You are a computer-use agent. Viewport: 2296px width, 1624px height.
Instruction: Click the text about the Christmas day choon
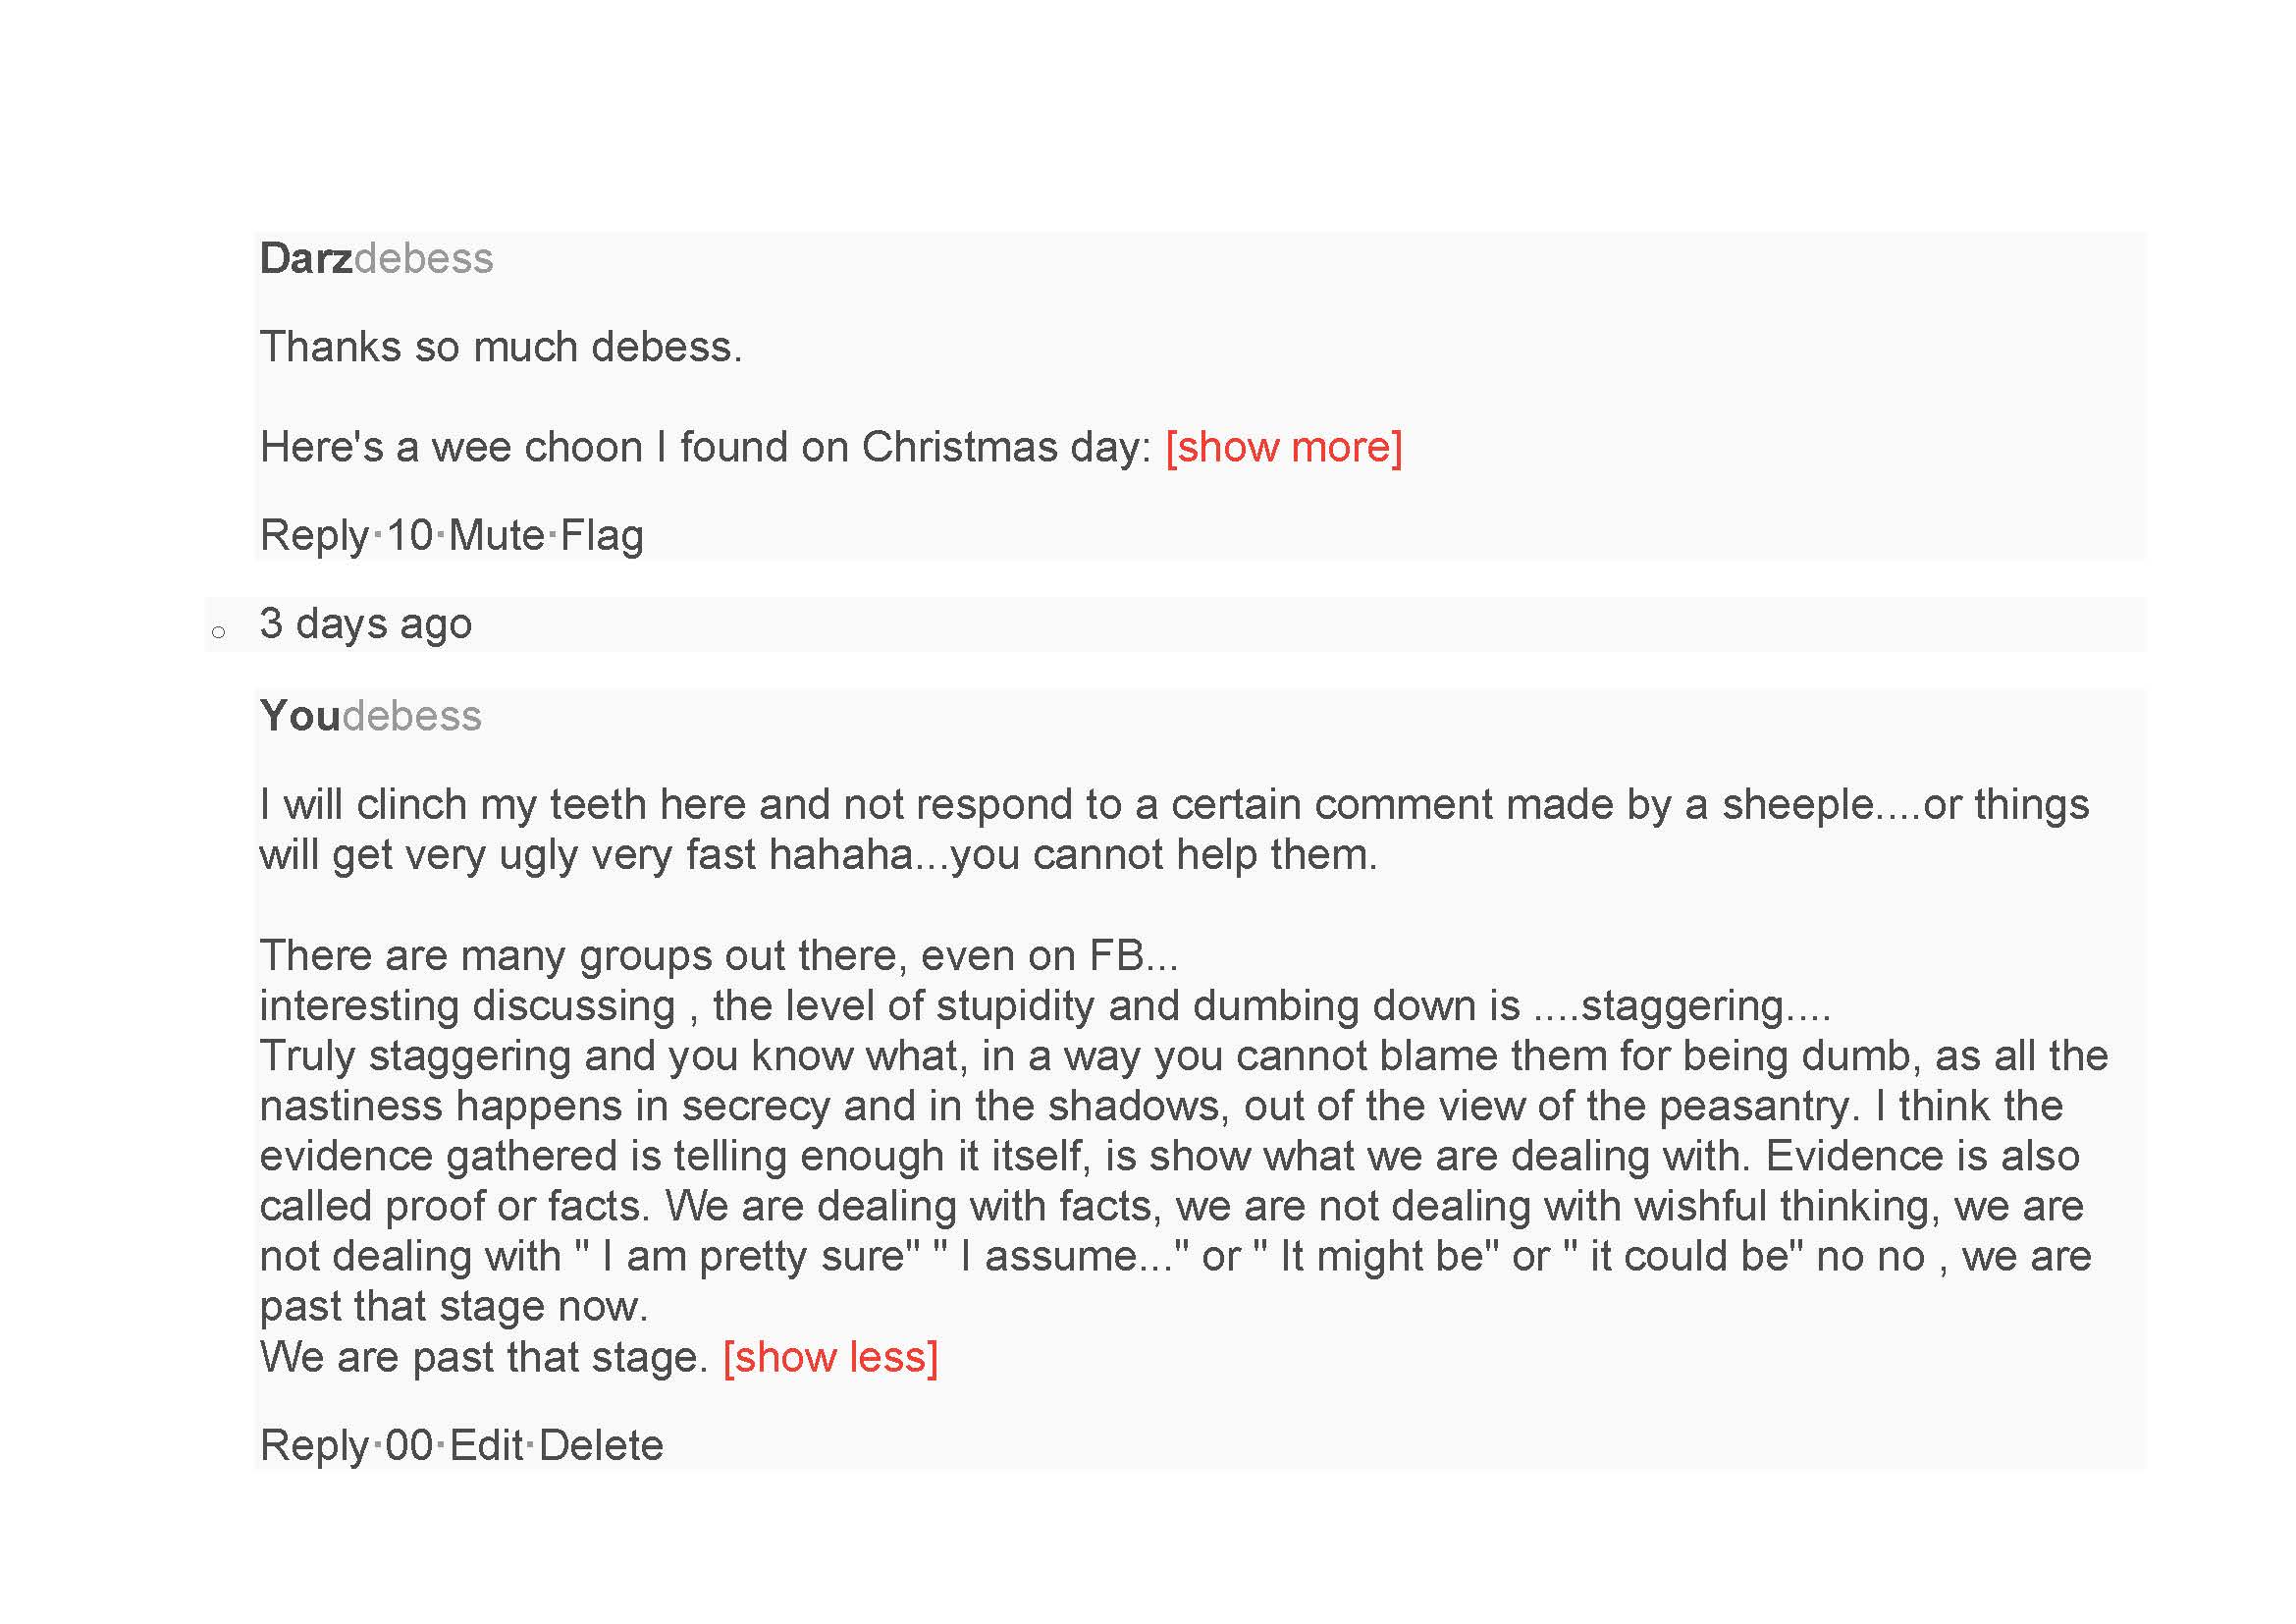coord(706,447)
